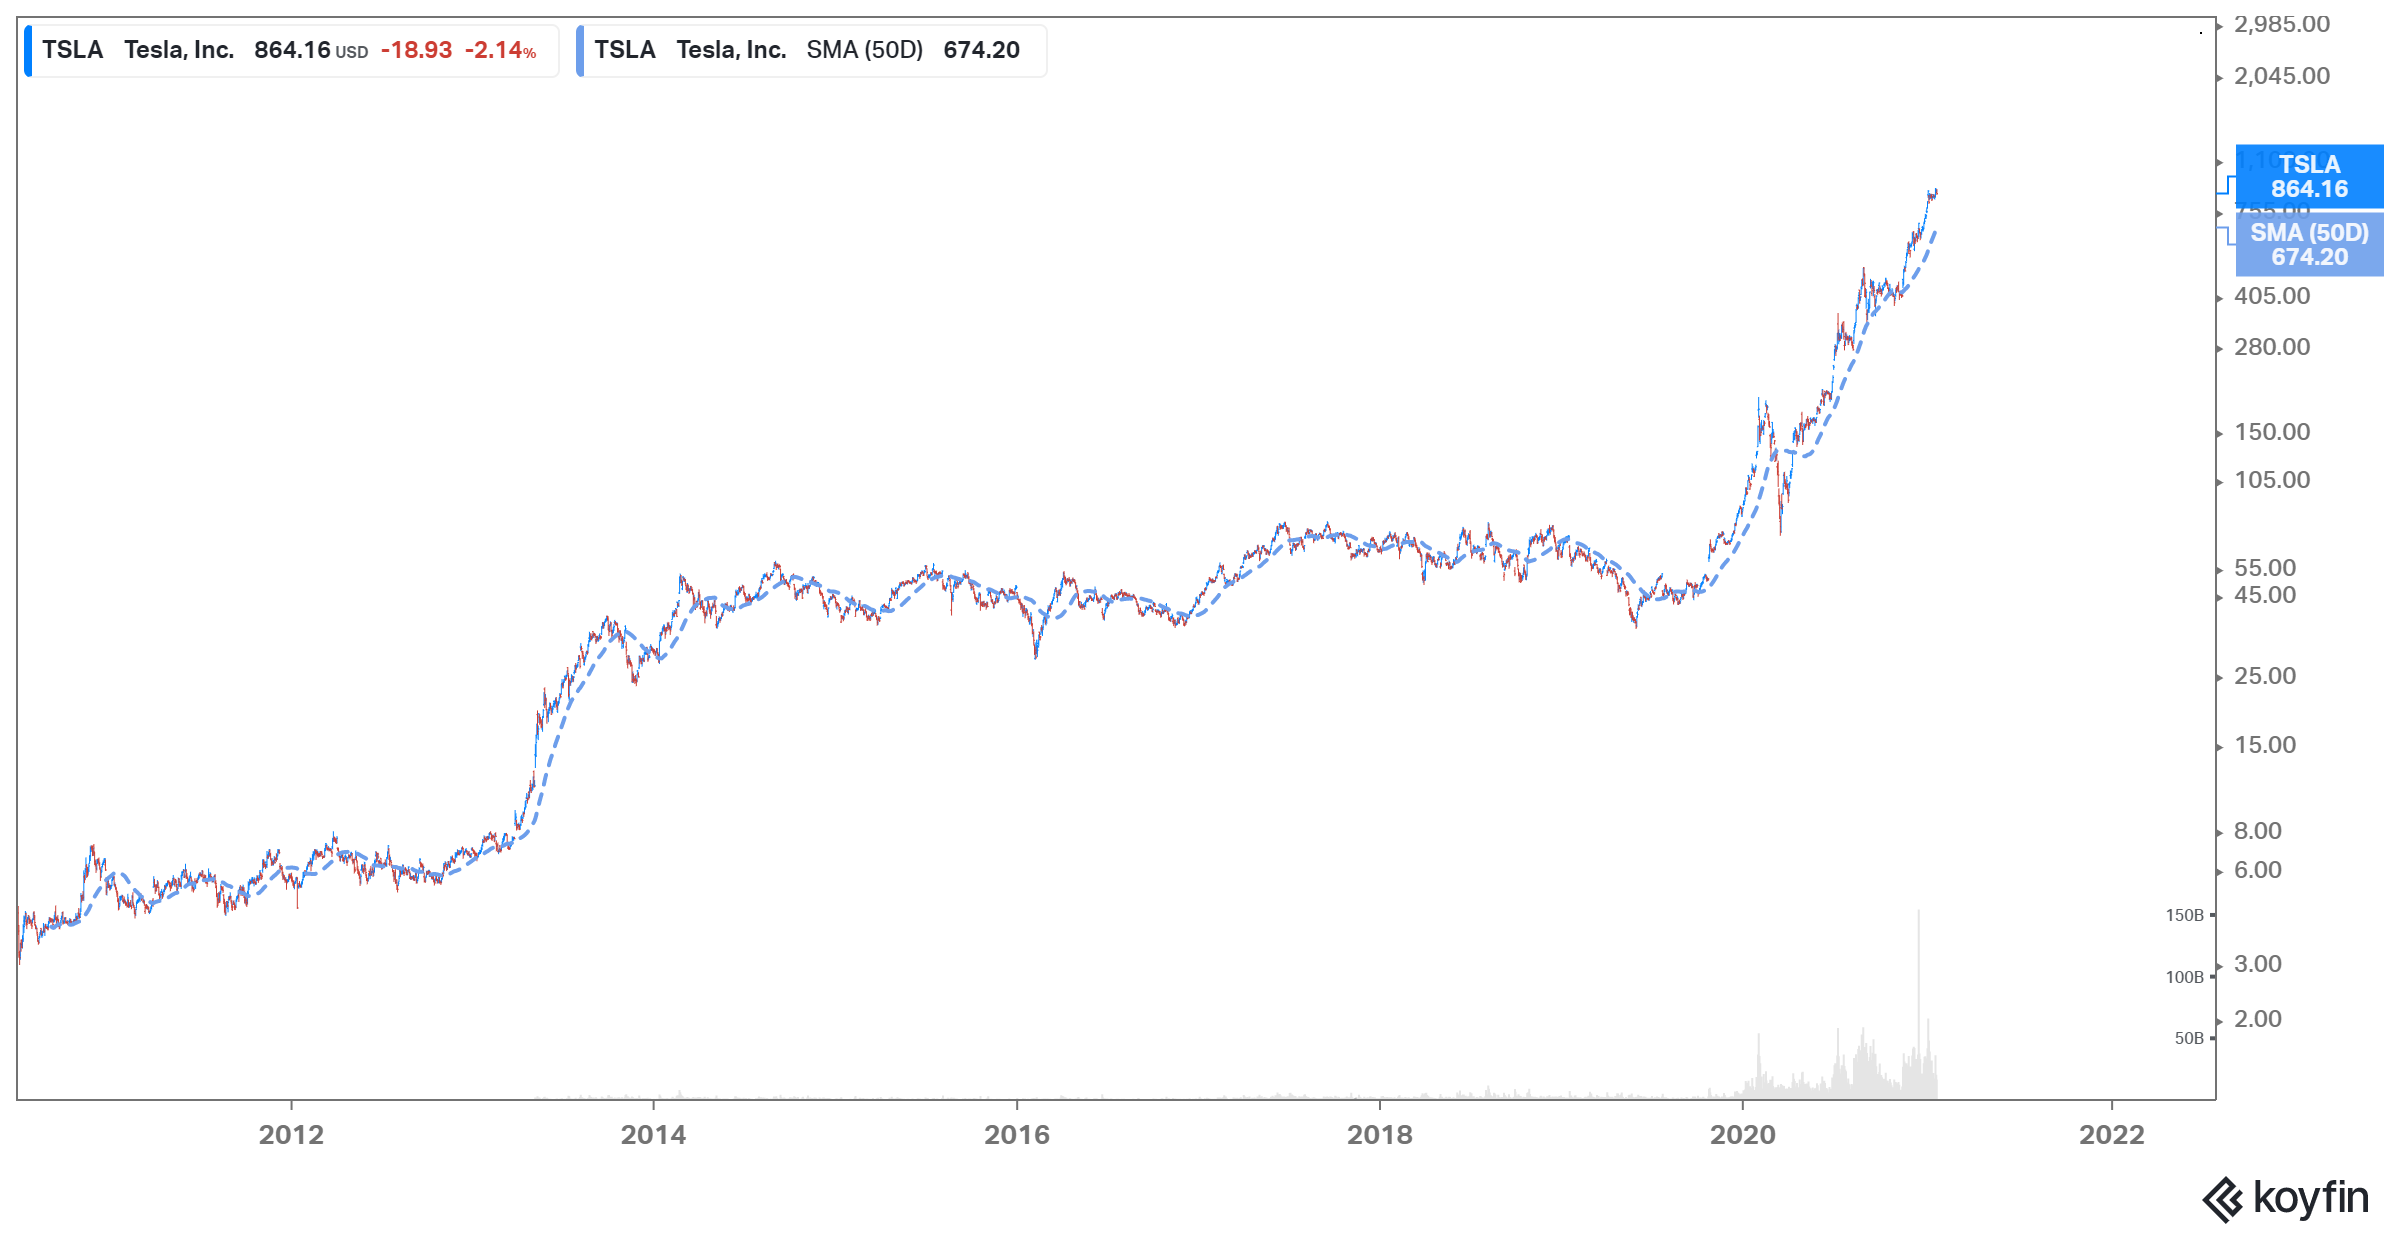This screenshot has height=1240, width=2400.
Task: Click the 2014 time axis label
Action: [653, 1135]
